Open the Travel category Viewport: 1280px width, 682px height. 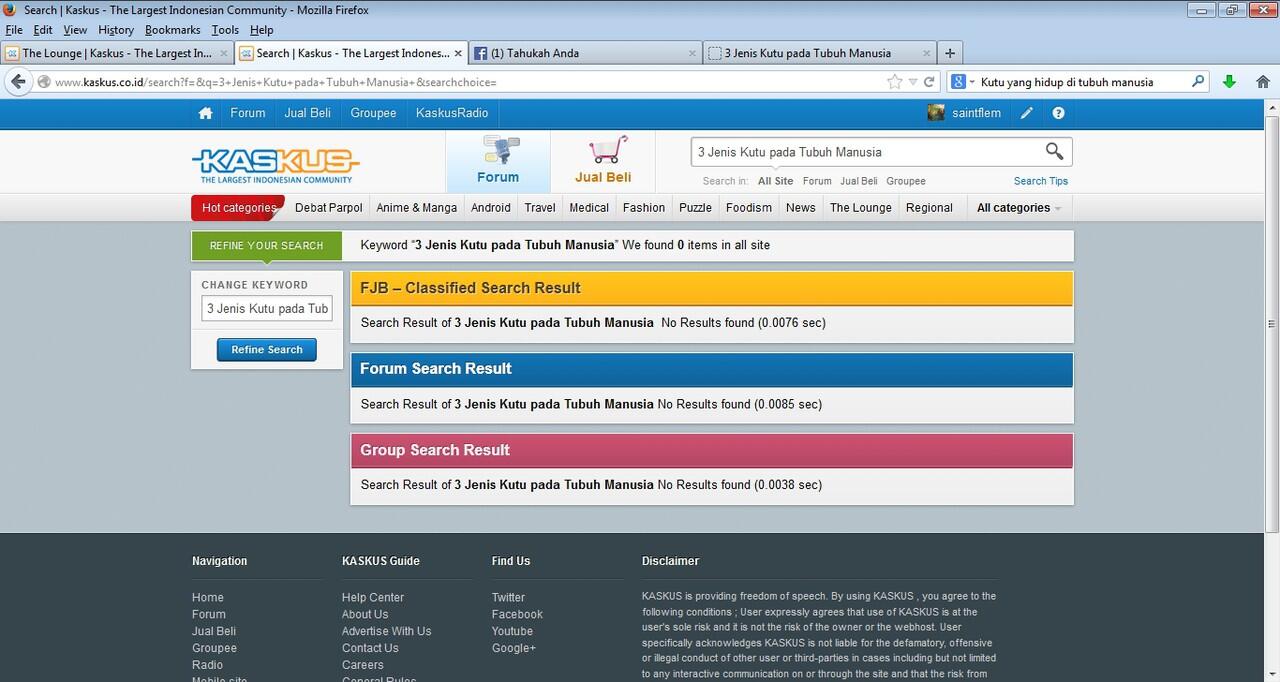pos(540,208)
